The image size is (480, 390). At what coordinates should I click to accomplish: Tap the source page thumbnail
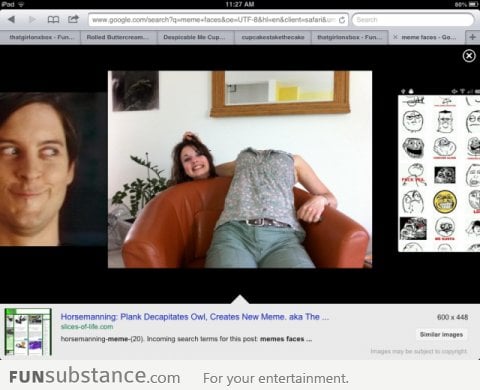[28, 332]
